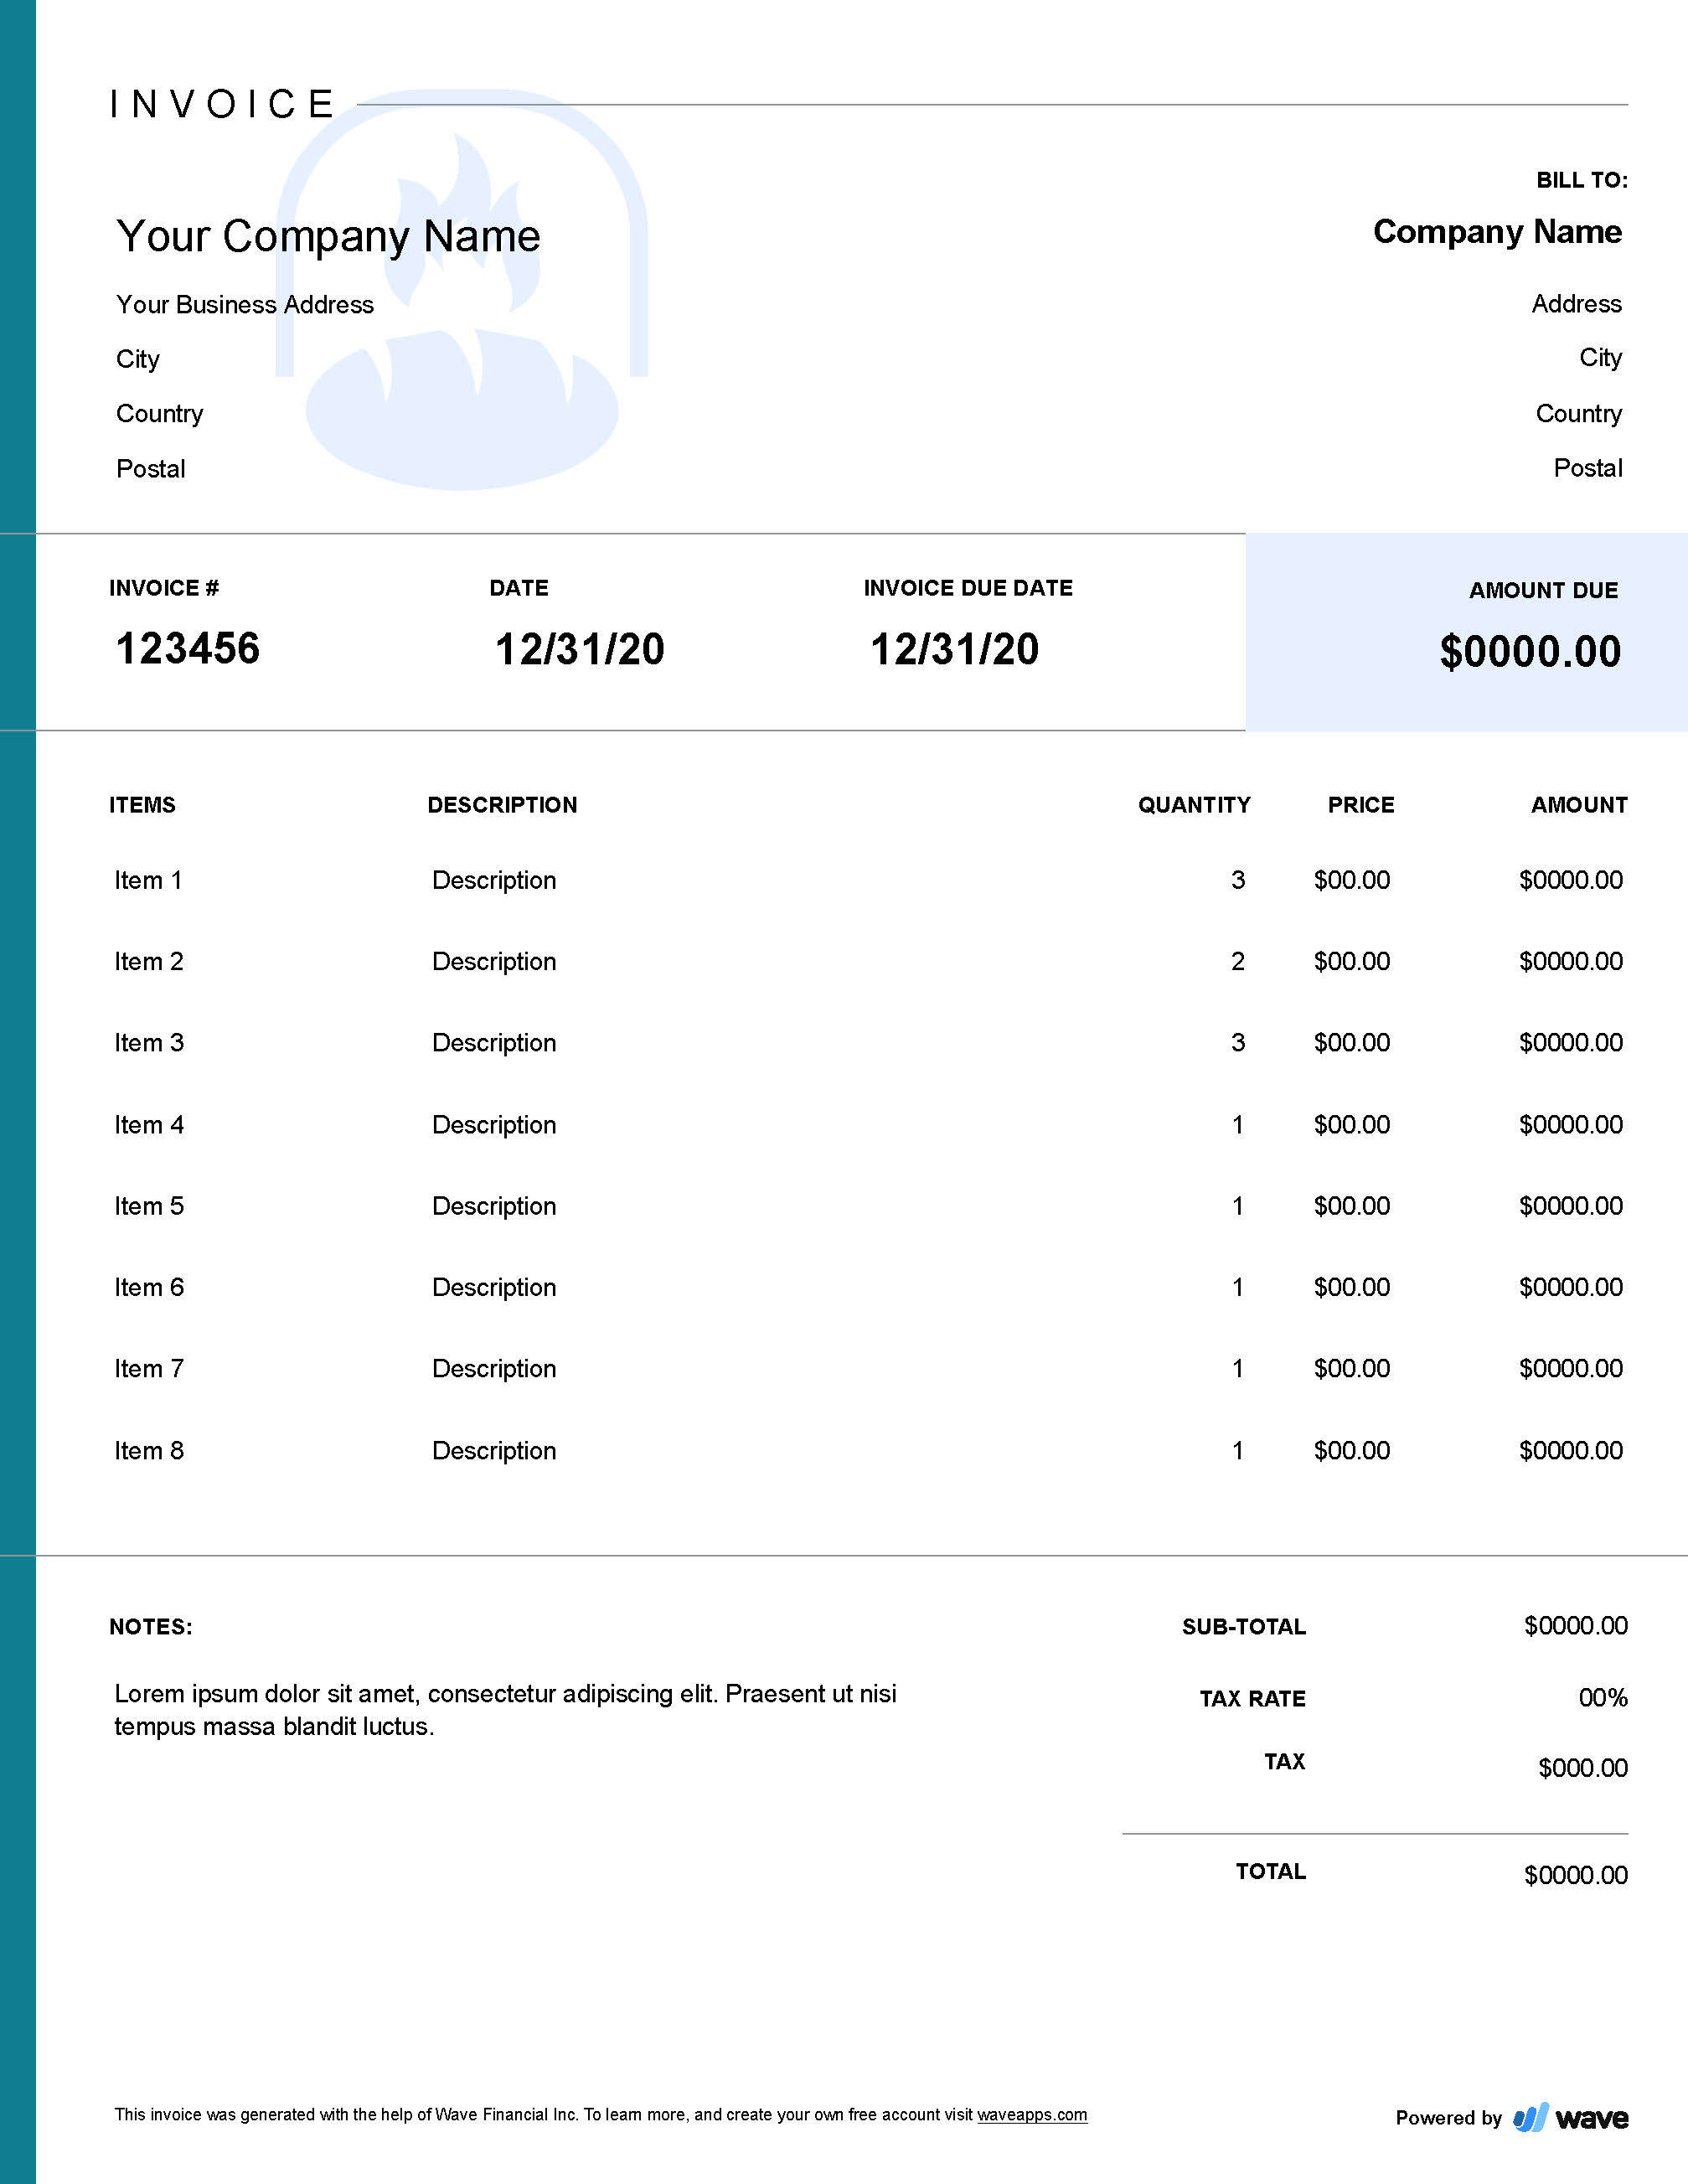Click the QUANTITY column header
The width and height of the screenshot is (1688, 2184).
(x=1194, y=805)
